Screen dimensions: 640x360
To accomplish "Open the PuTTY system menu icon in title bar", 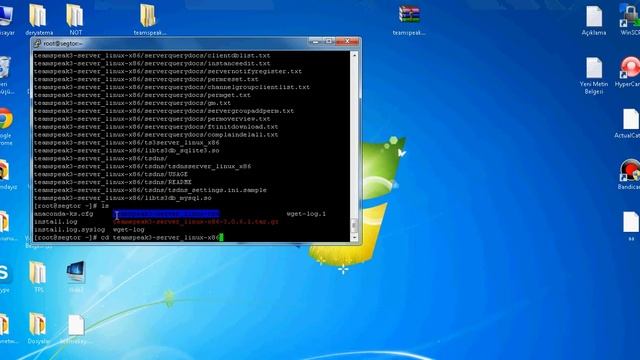I will (x=37, y=43).
